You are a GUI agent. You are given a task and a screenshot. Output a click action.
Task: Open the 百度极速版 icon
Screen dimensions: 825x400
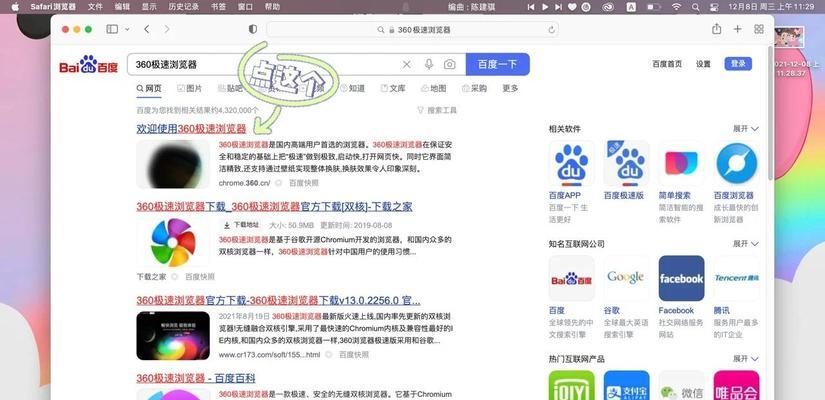click(x=626, y=163)
